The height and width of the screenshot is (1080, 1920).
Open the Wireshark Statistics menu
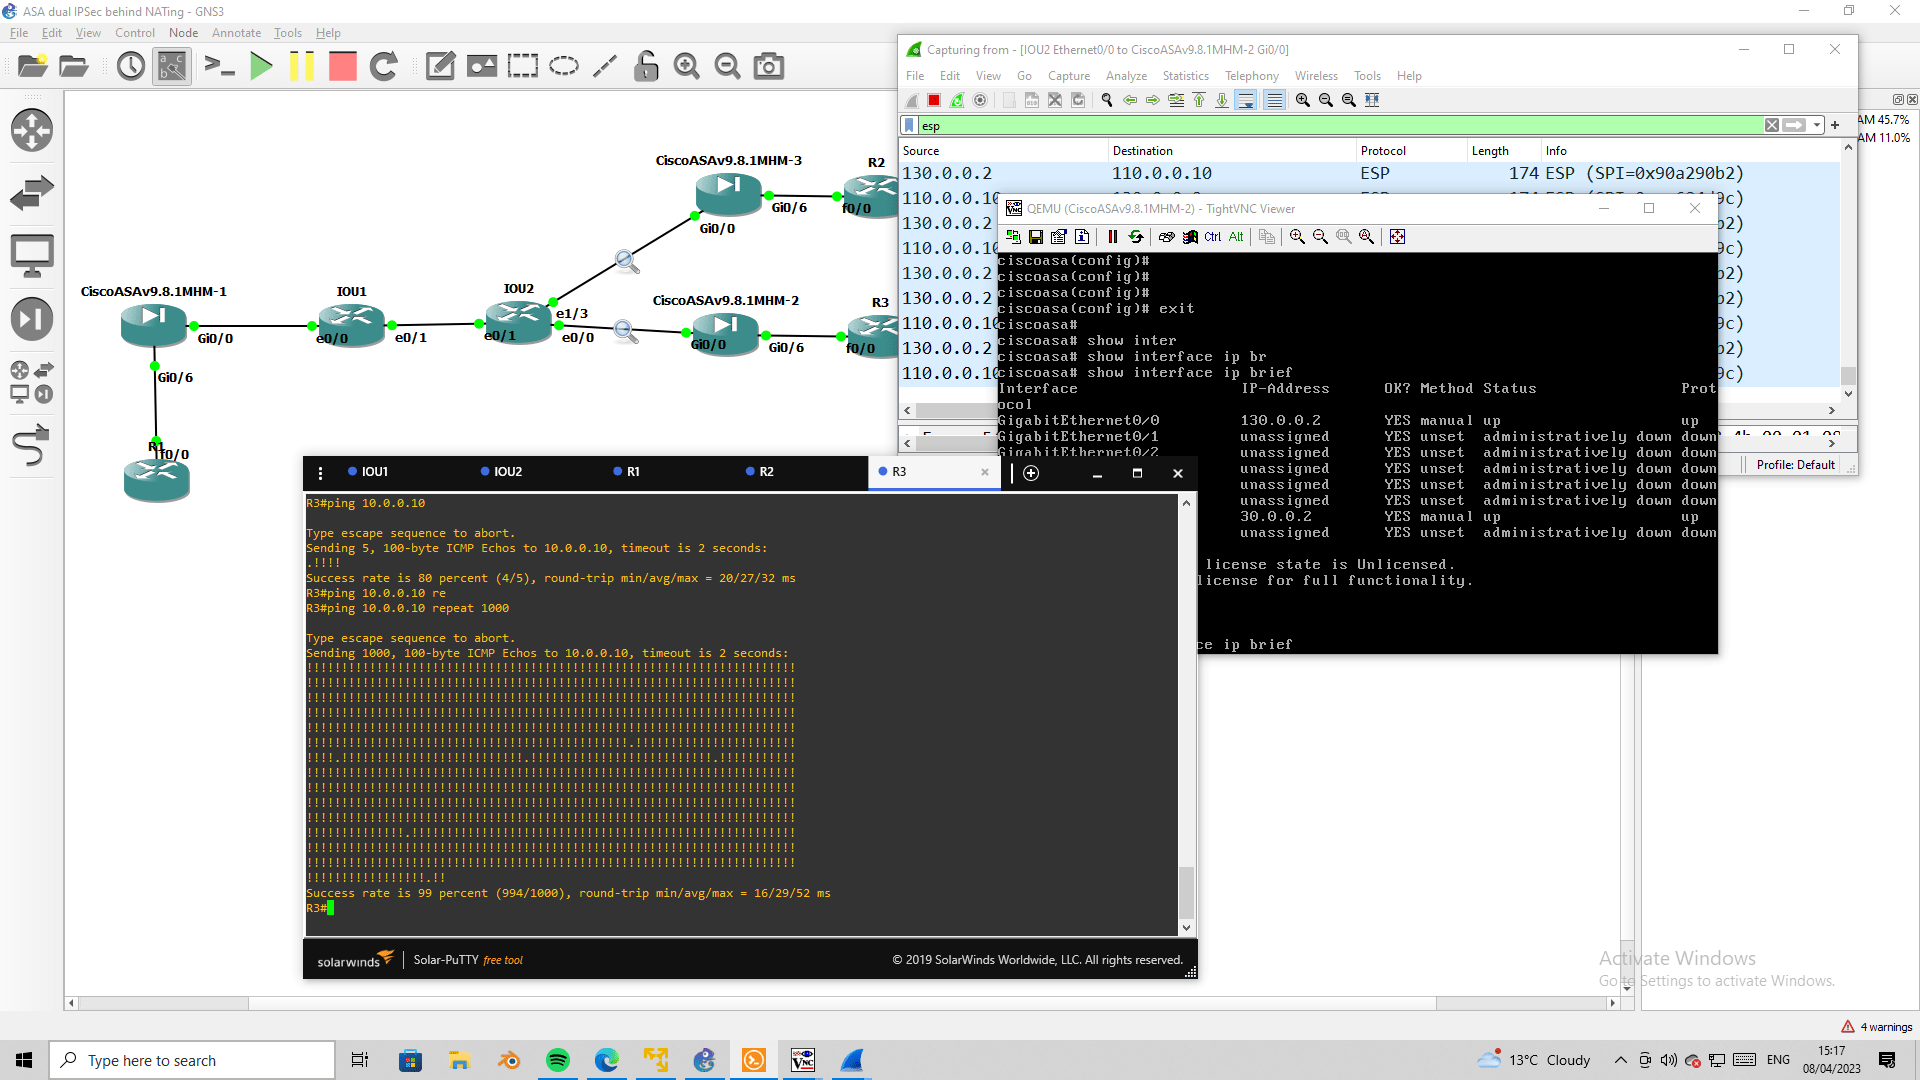point(1185,76)
